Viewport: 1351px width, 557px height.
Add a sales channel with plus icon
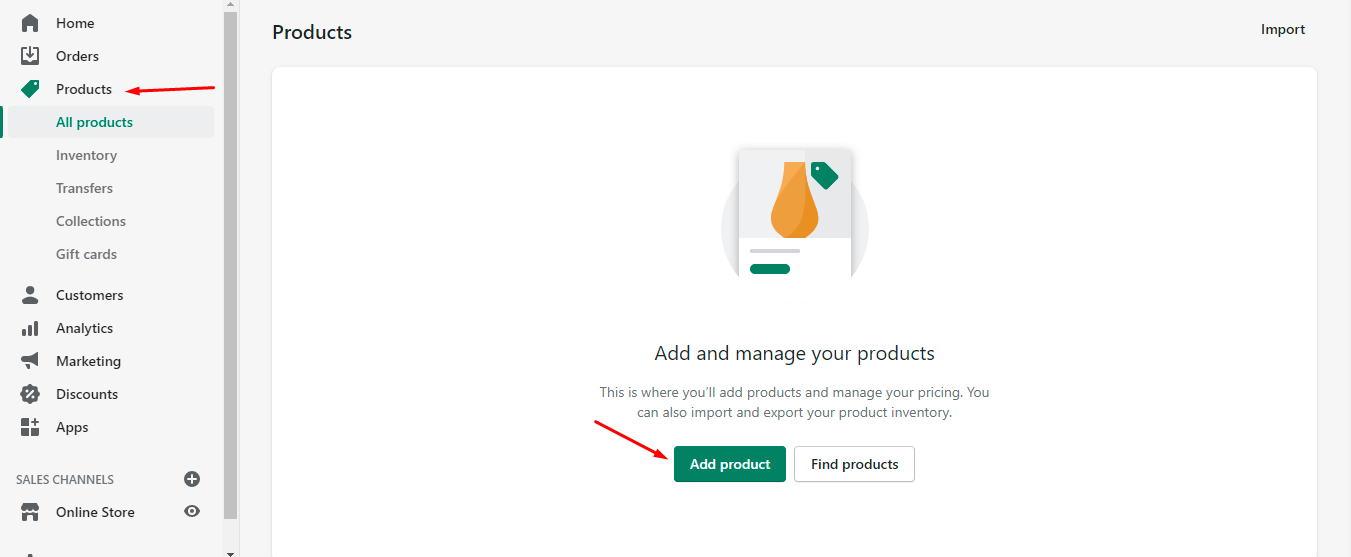point(192,479)
